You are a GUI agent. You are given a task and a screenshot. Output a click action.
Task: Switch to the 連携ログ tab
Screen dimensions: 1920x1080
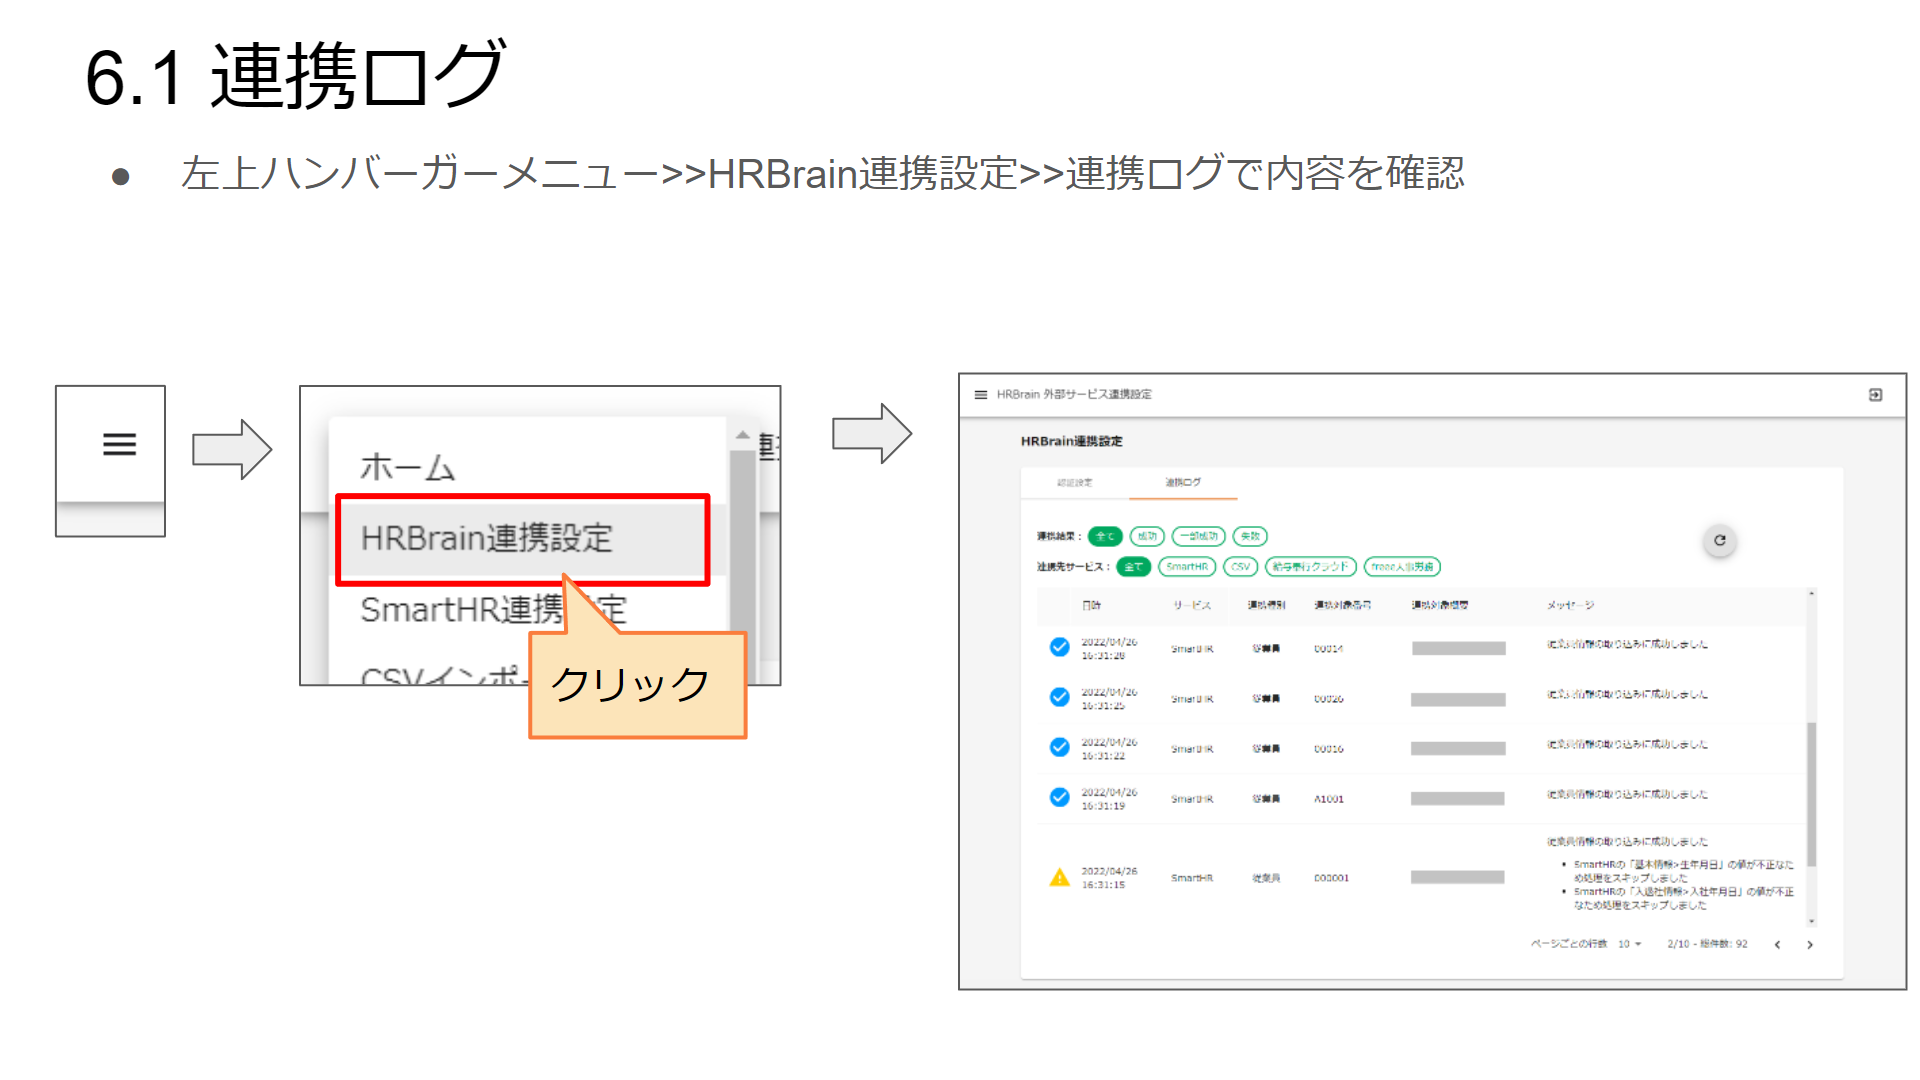(x=1183, y=483)
